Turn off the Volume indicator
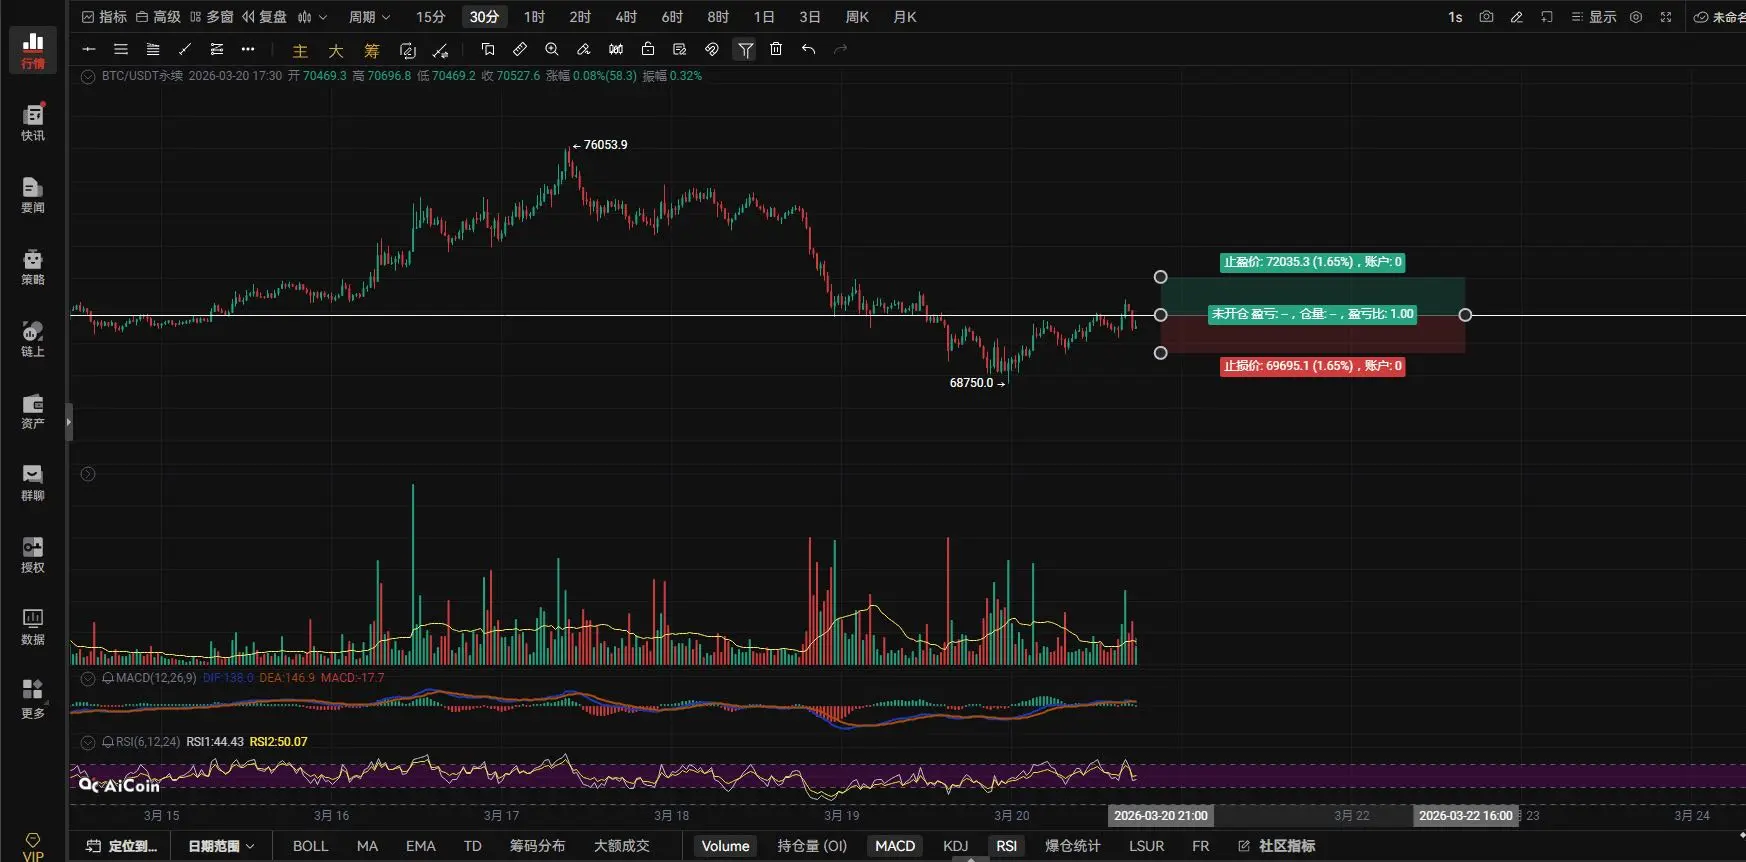The height and width of the screenshot is (862, 1746). click(725, 846)
